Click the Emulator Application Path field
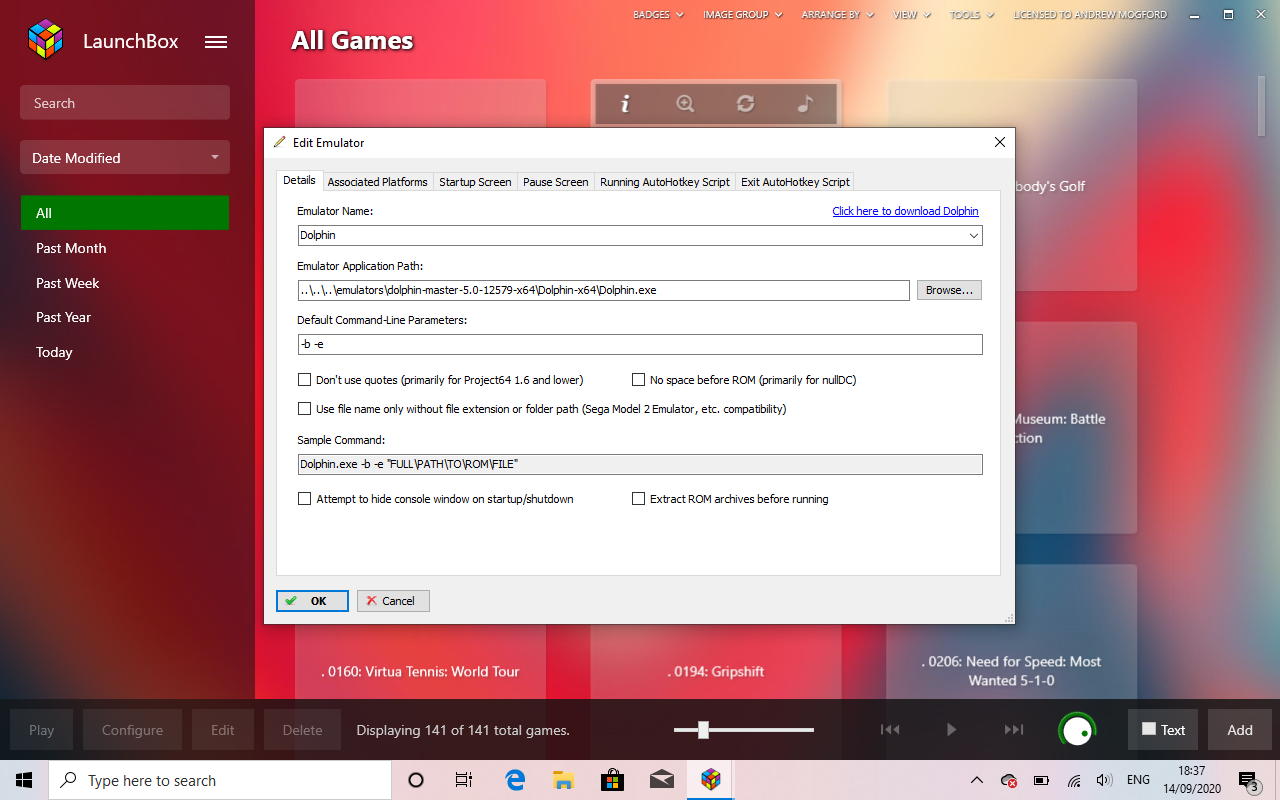Image resolution: width=1280 pixels, height=800 pixels. (603, 290)
